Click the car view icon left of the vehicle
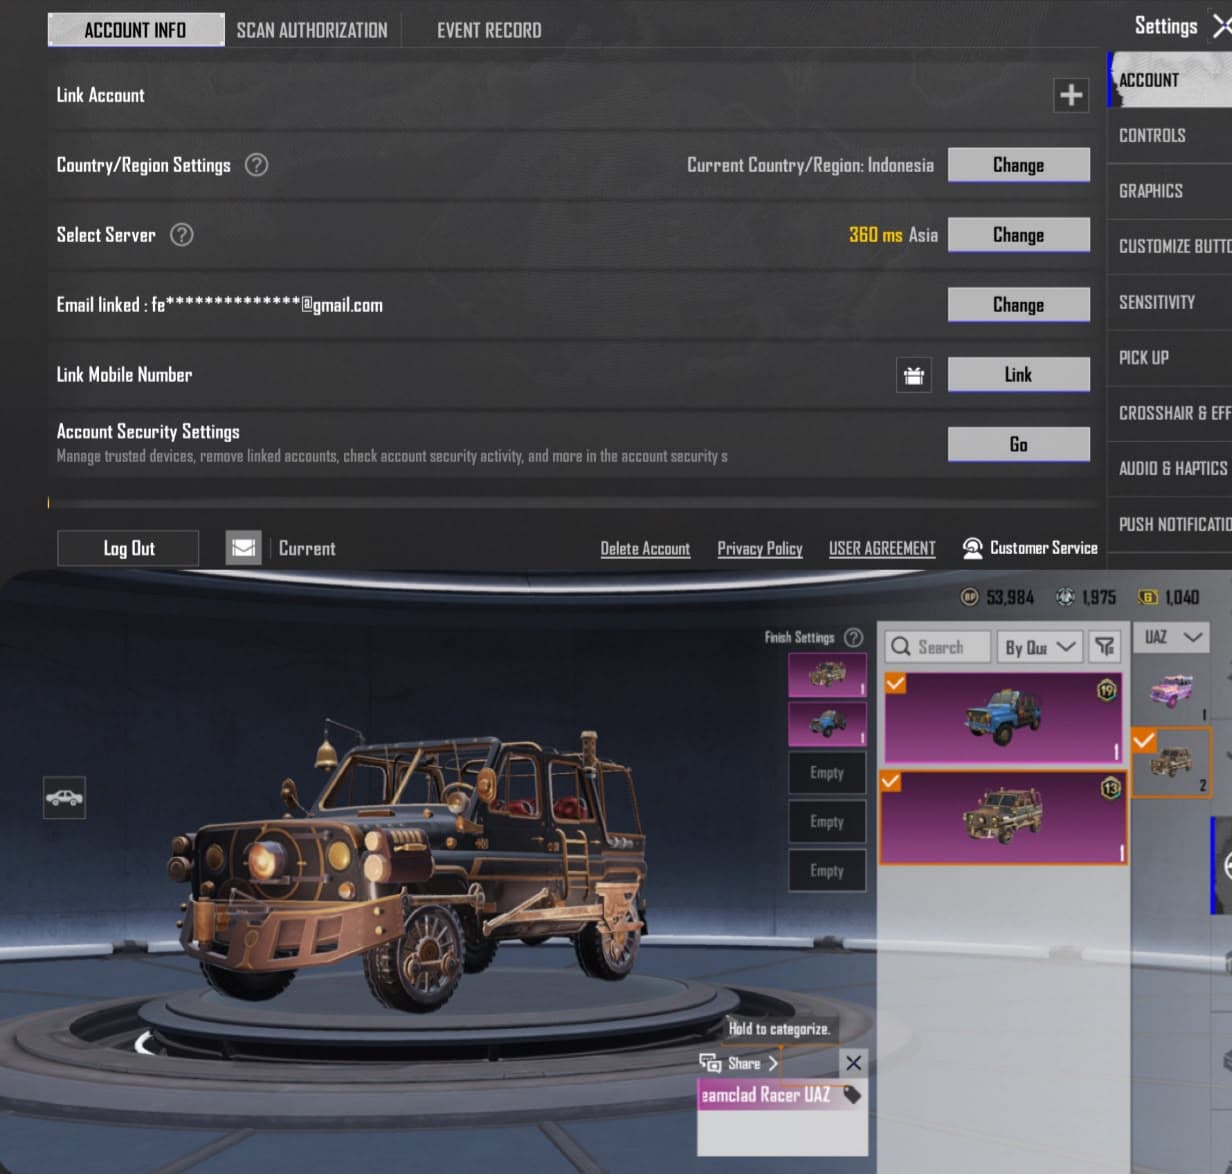1232x1174 pixels. [x=64, y=798]
